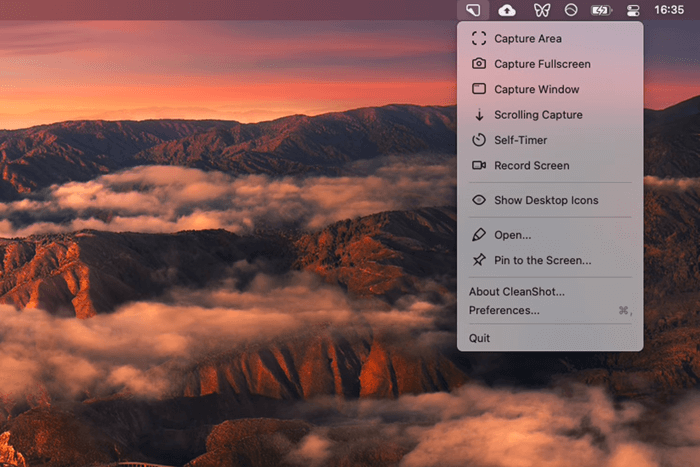This screenshot has width=700, height=467.
Task: Click the CleanShot menu bar icon
Action: click(473, 10)
